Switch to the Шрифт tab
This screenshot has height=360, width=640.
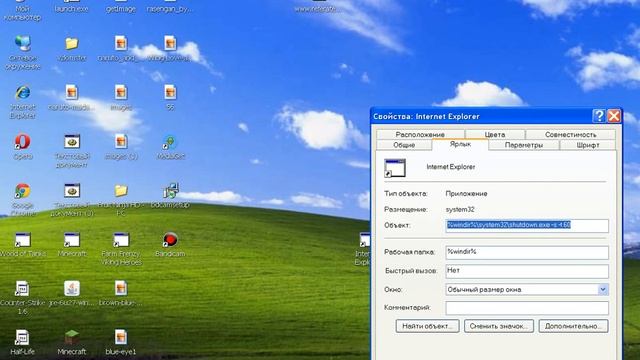click(x=588, y=145)
